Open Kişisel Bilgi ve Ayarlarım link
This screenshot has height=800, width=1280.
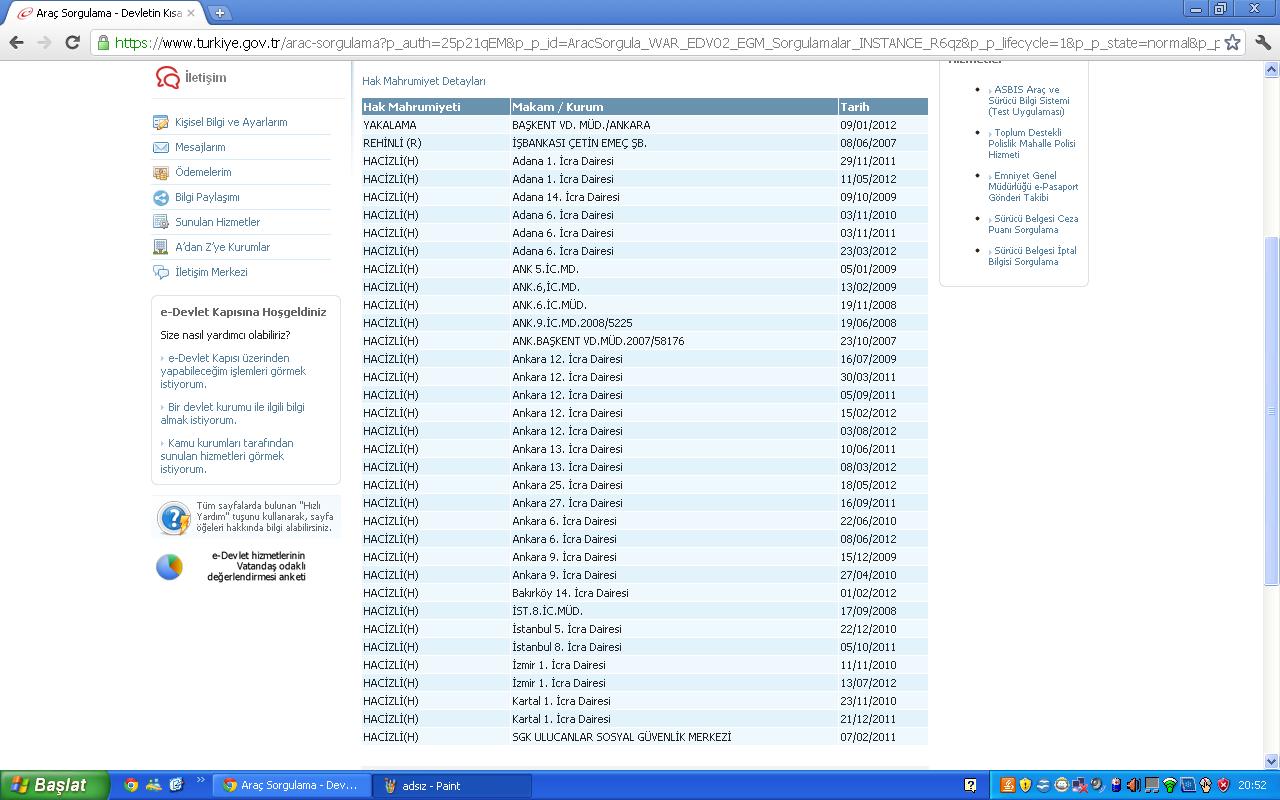point(231,122)
